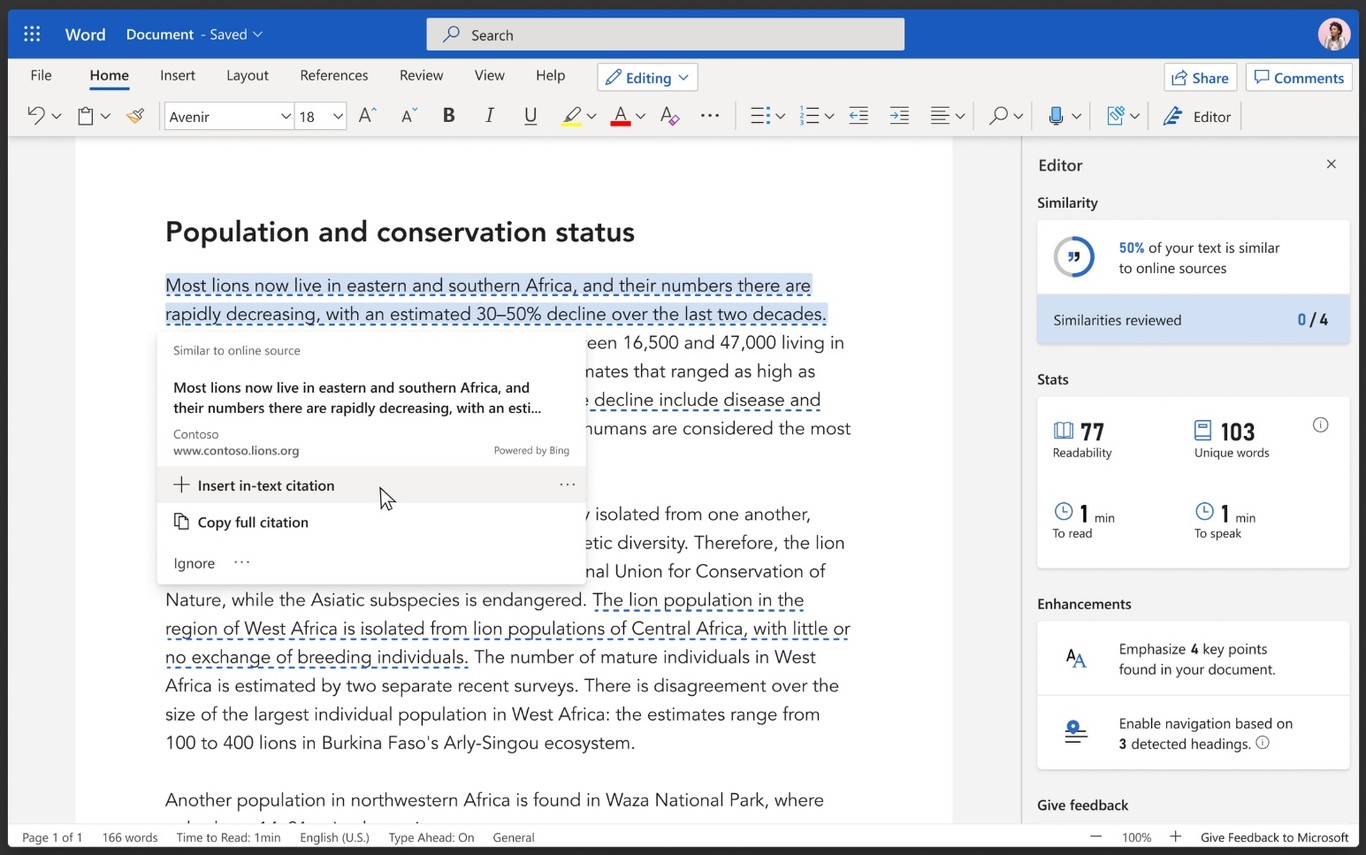Expand the Avenir font name dropdown
The height and width of the screenshot is (855, 1366).
pos(285,117)
